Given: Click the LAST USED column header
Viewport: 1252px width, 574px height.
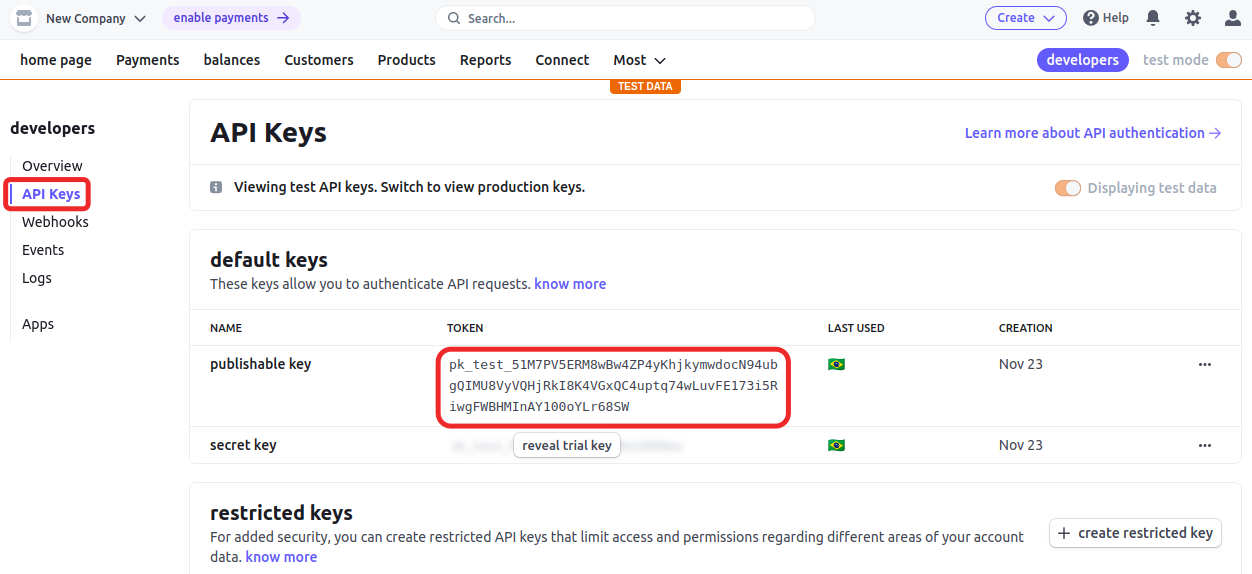Looking at the screenshot, I should [856, 328].
